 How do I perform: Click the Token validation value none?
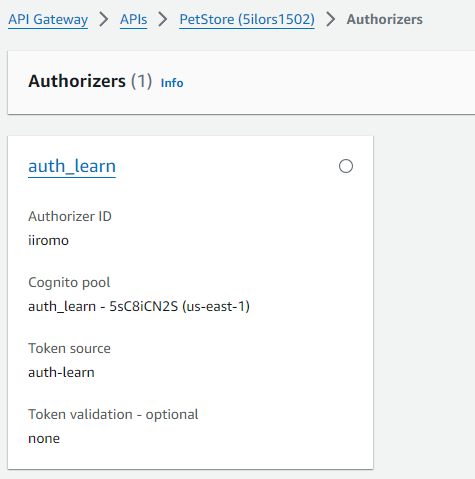click(44, 439)
